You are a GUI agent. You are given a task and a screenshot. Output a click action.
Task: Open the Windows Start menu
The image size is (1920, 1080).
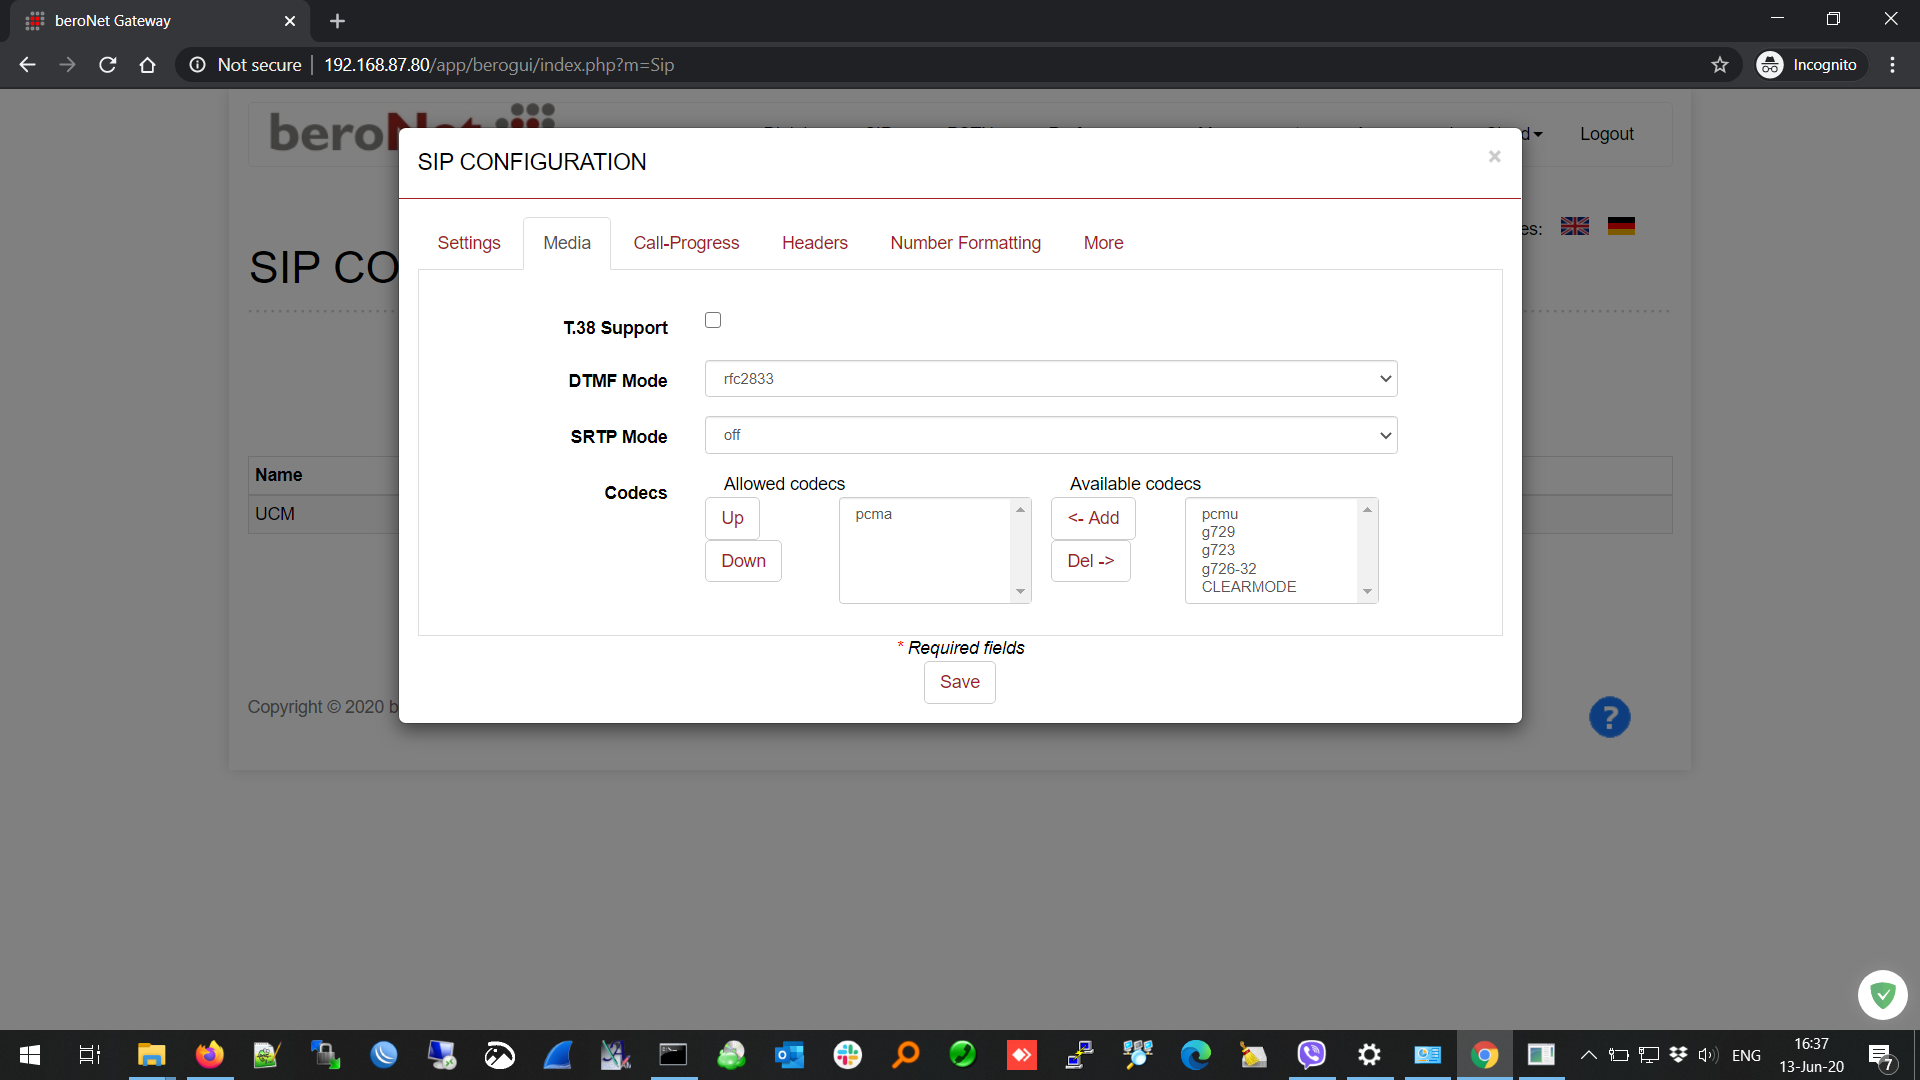pos(30,1055)
